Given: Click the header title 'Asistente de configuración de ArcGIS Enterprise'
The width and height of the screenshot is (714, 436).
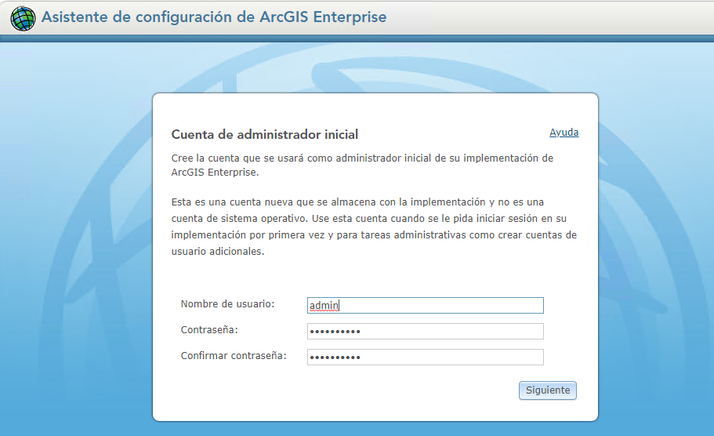Looking at the screenshot, I should [214, 17].
